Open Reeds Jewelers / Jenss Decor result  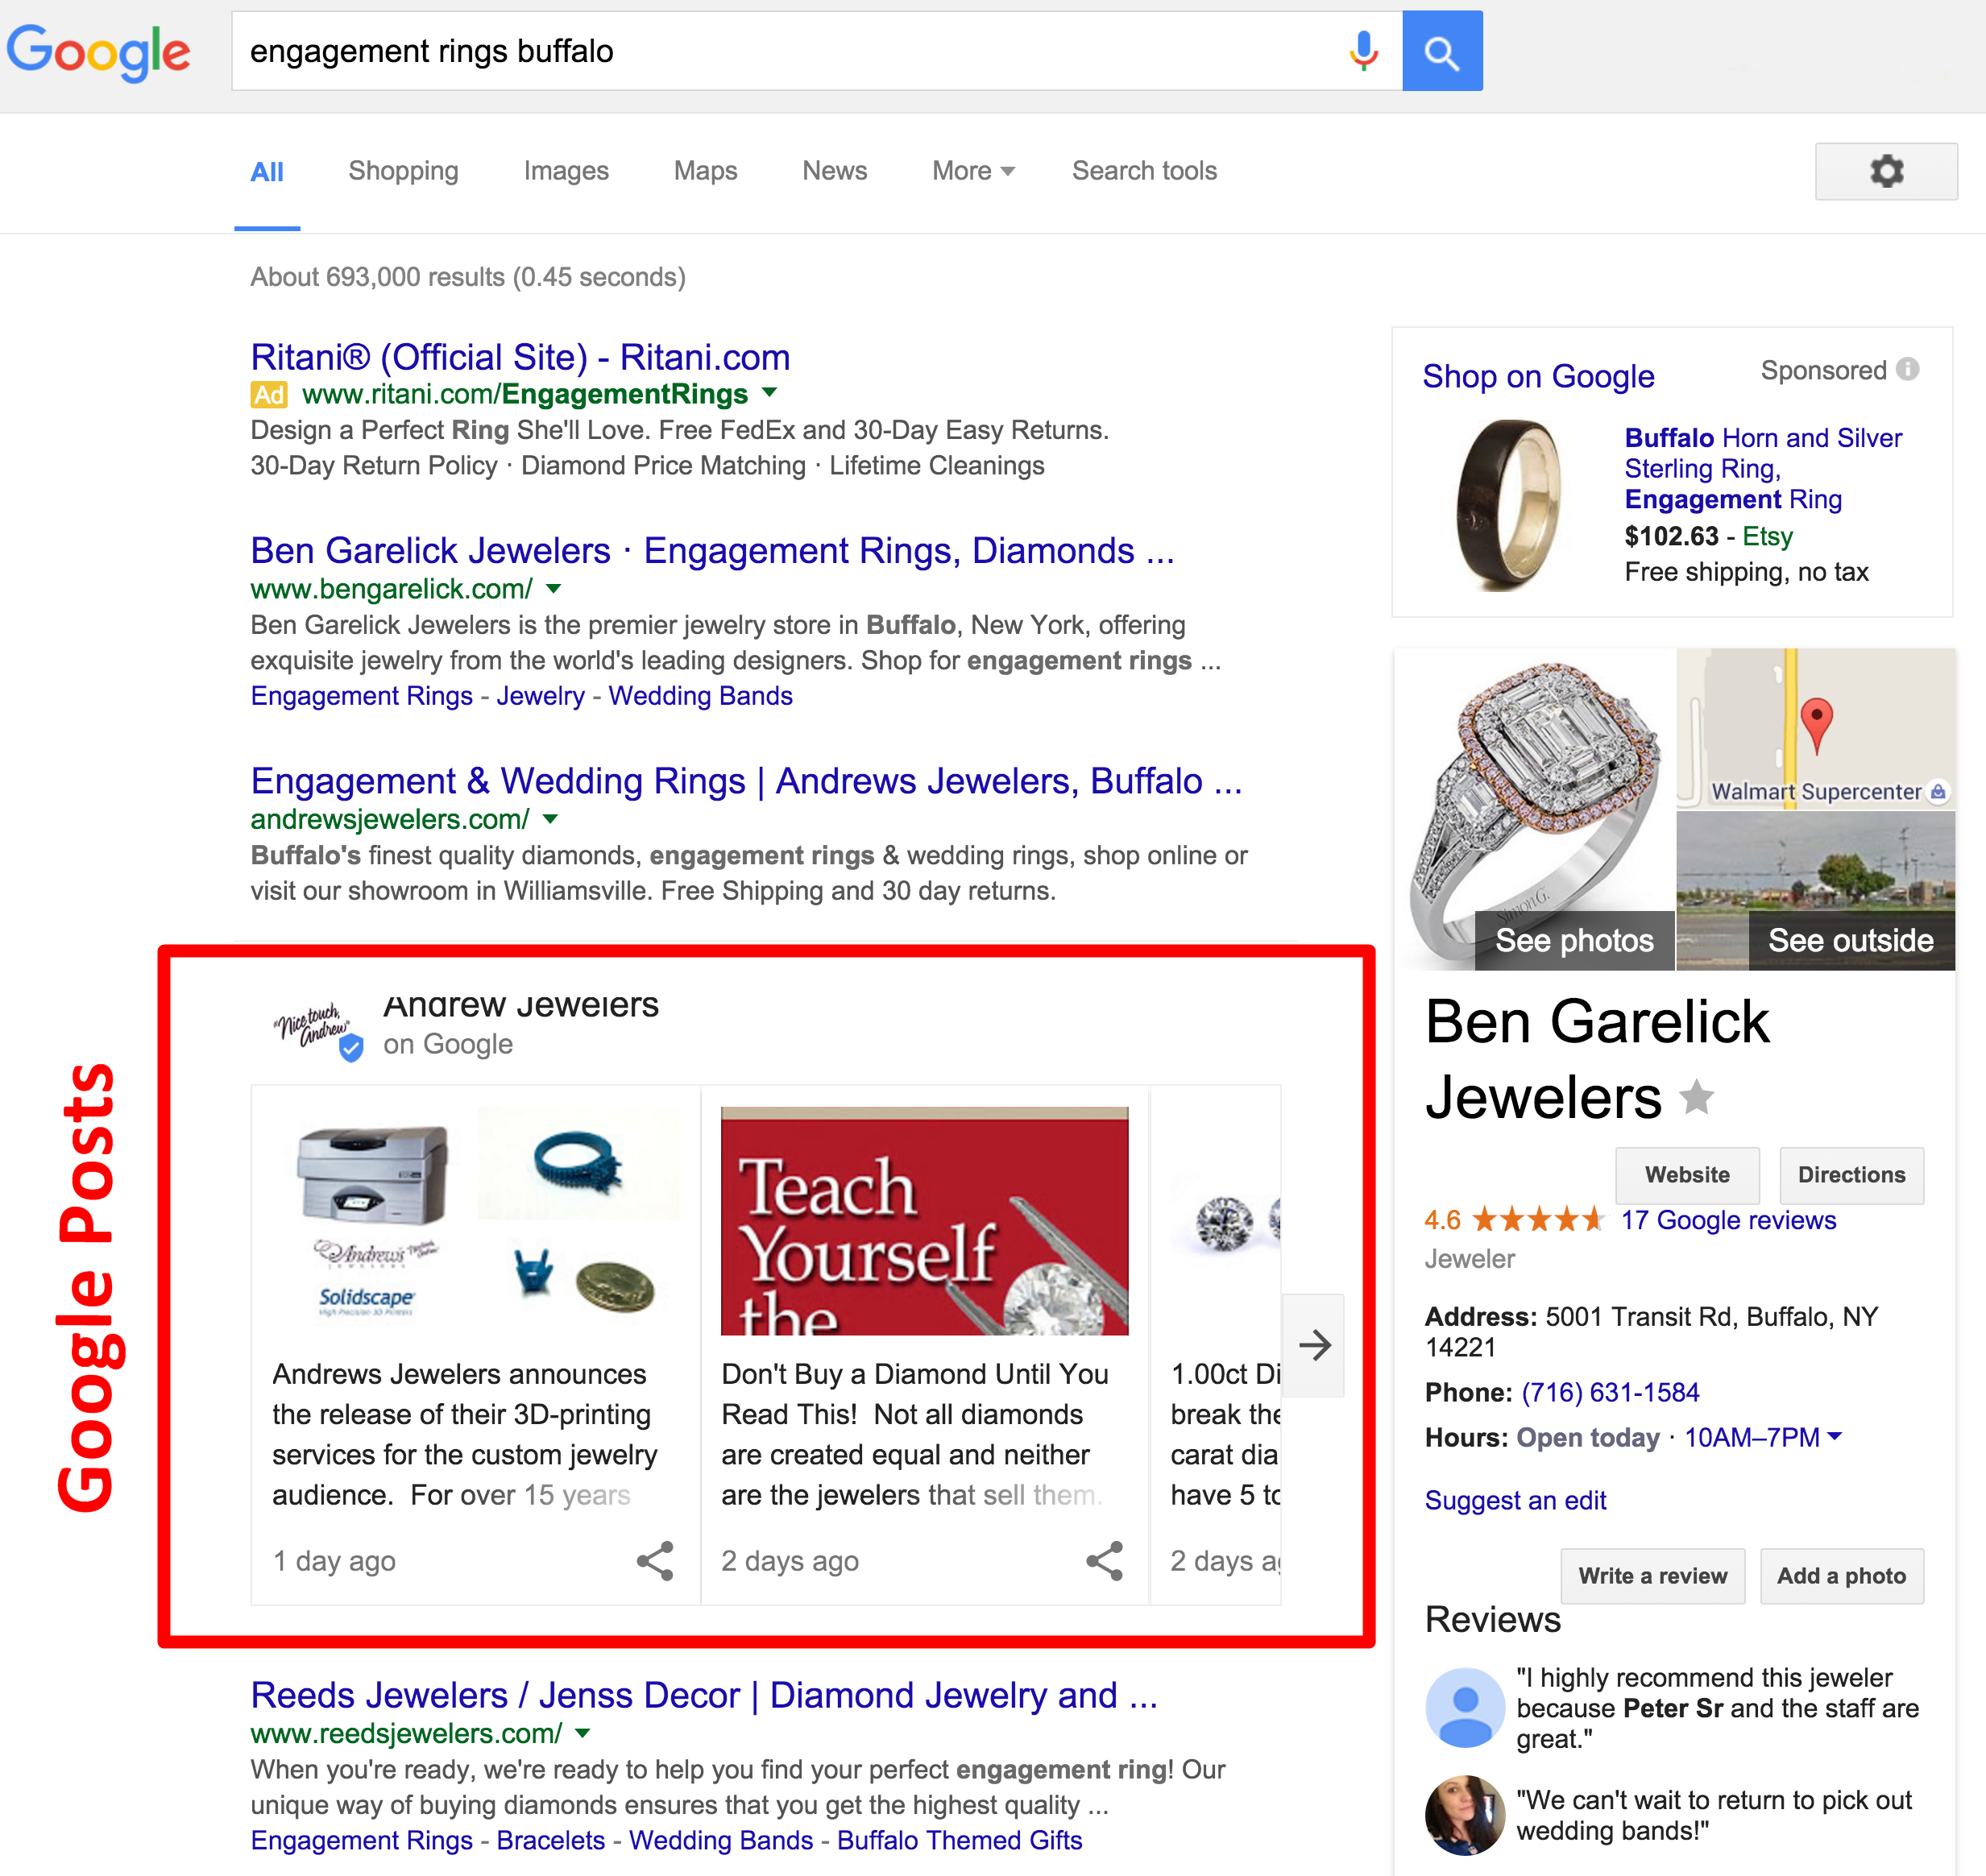pyautogui.click(x=704, y=1695)
